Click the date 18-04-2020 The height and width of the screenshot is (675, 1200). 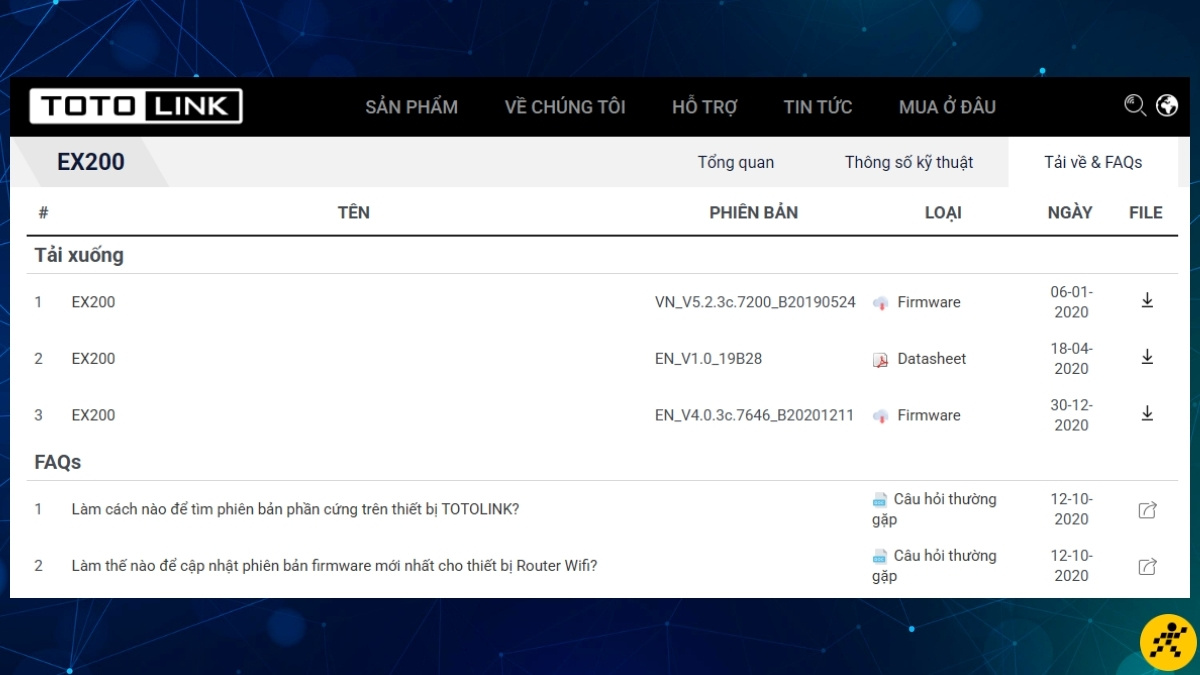tap(1071, 358)
